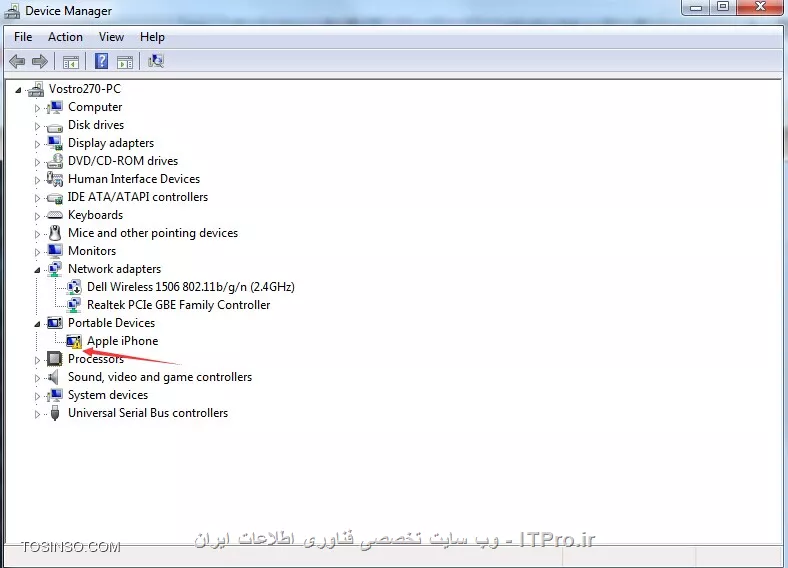Open the Action menu
The width and height of the screenshot is (788, 568).
coord(65,37)
